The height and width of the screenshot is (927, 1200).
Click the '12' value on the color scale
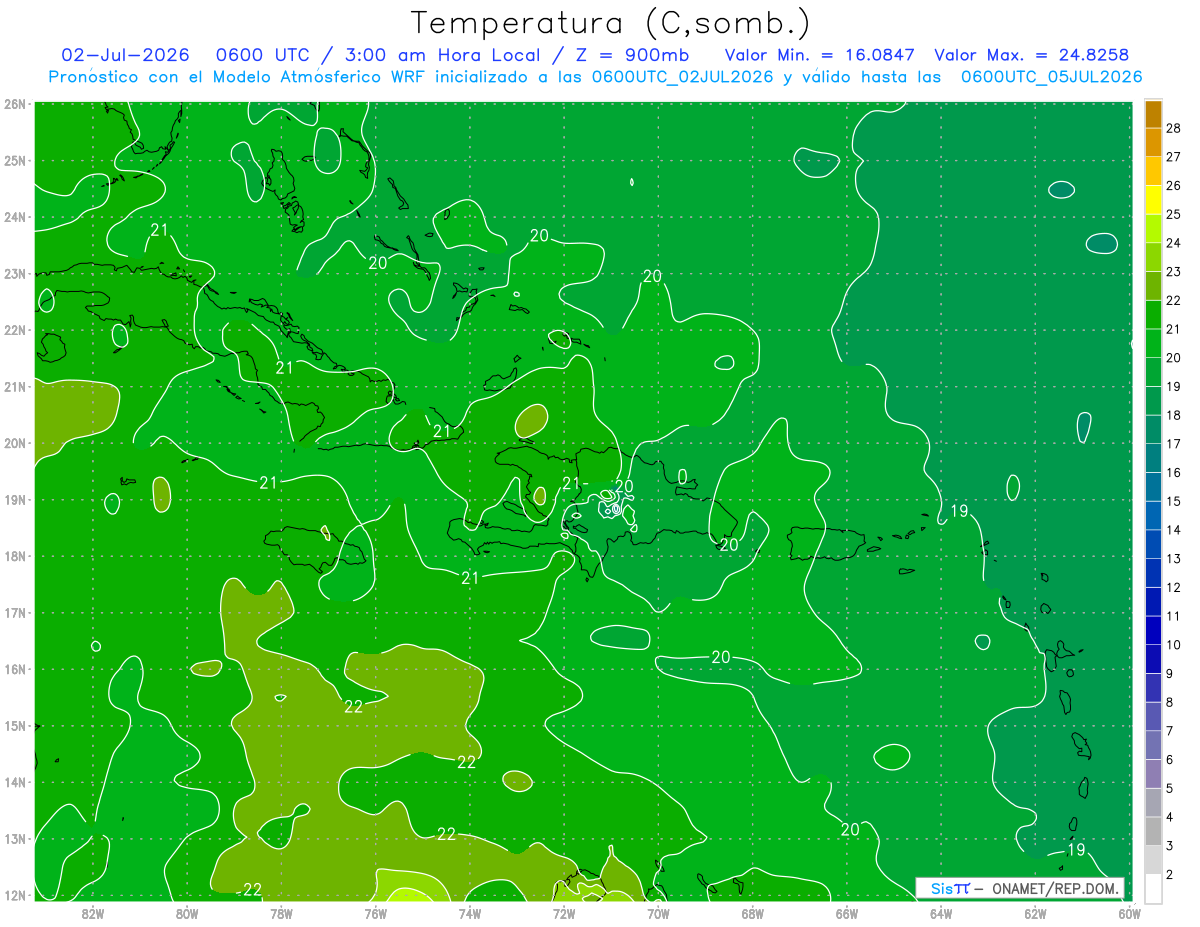[x=1174, y=588]
